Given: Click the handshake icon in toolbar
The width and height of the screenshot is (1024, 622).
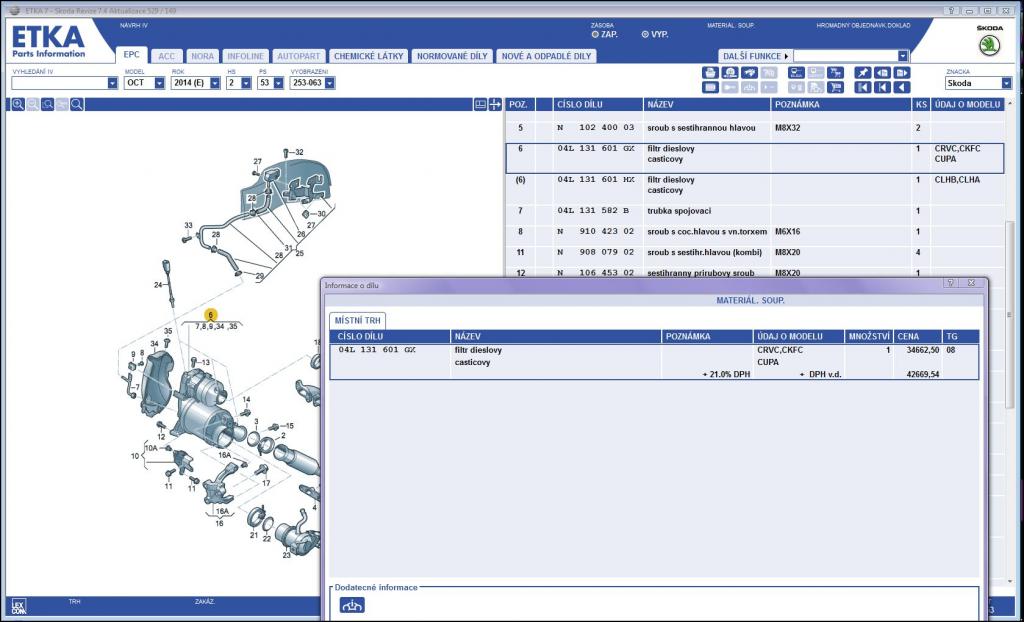Looking at the screenshot, I should click(x=750, y=73).
